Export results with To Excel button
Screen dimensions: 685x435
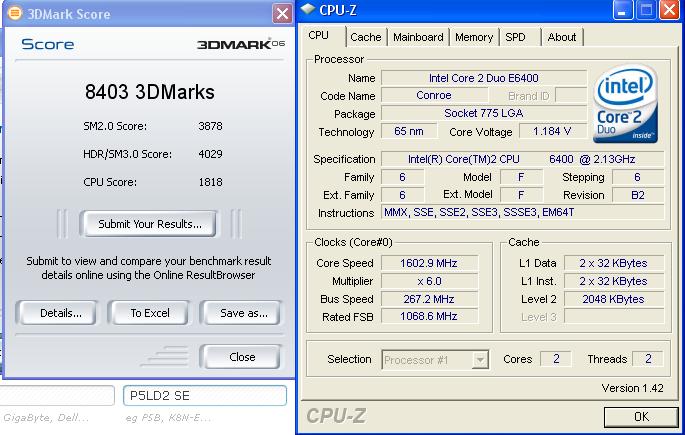click(x=150, y=313)
